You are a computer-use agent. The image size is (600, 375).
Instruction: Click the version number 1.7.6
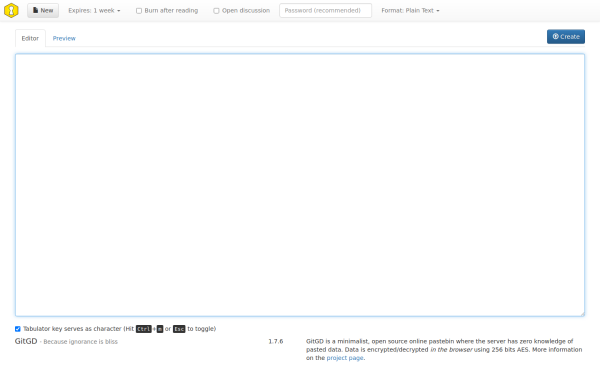pyautogui.click(x=276, y=341)
